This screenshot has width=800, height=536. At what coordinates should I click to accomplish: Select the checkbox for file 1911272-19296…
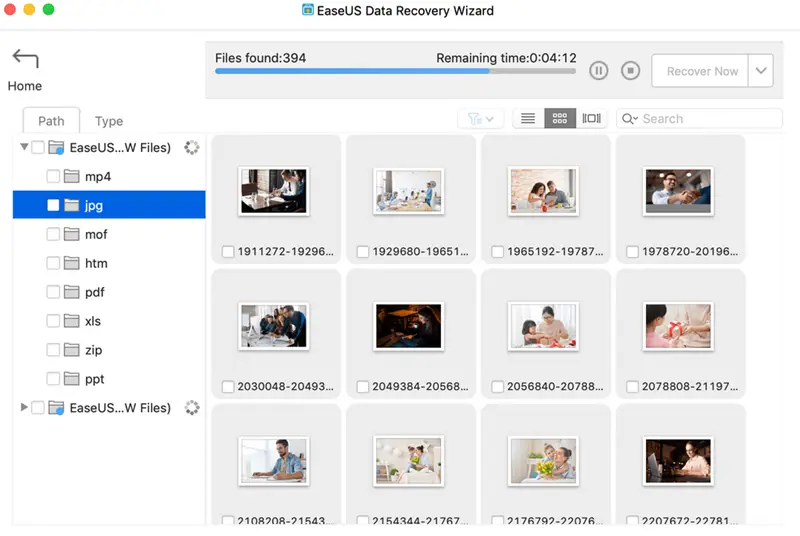click(228, 252)
